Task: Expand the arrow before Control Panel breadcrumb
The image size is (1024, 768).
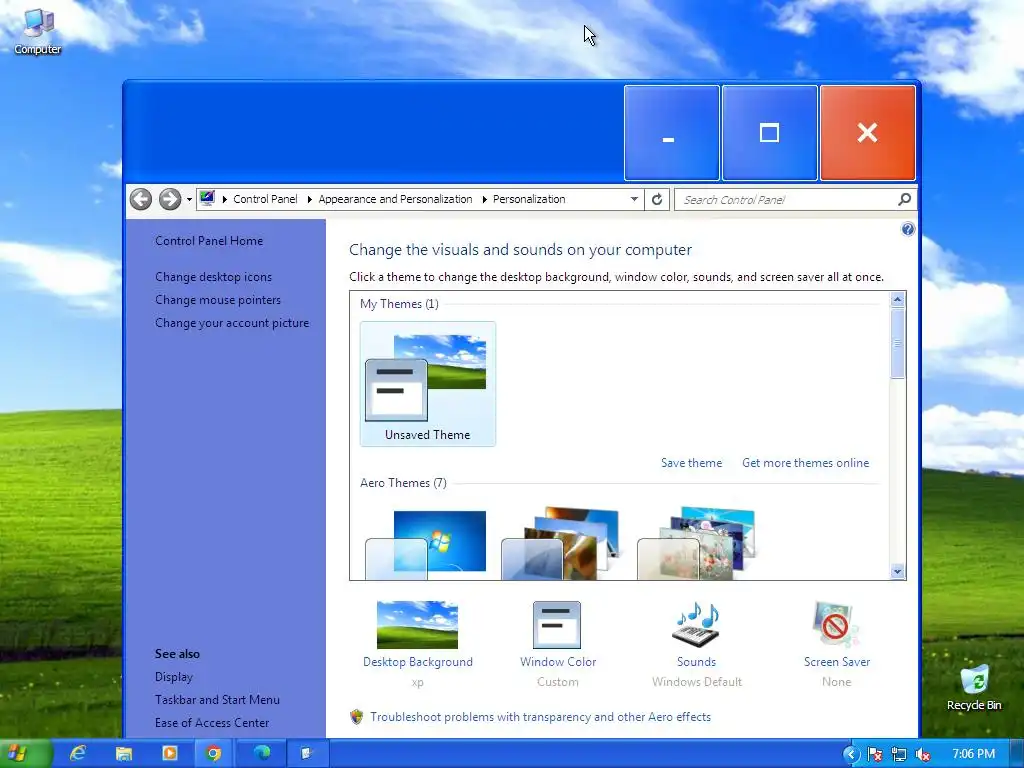Action: 225,199
